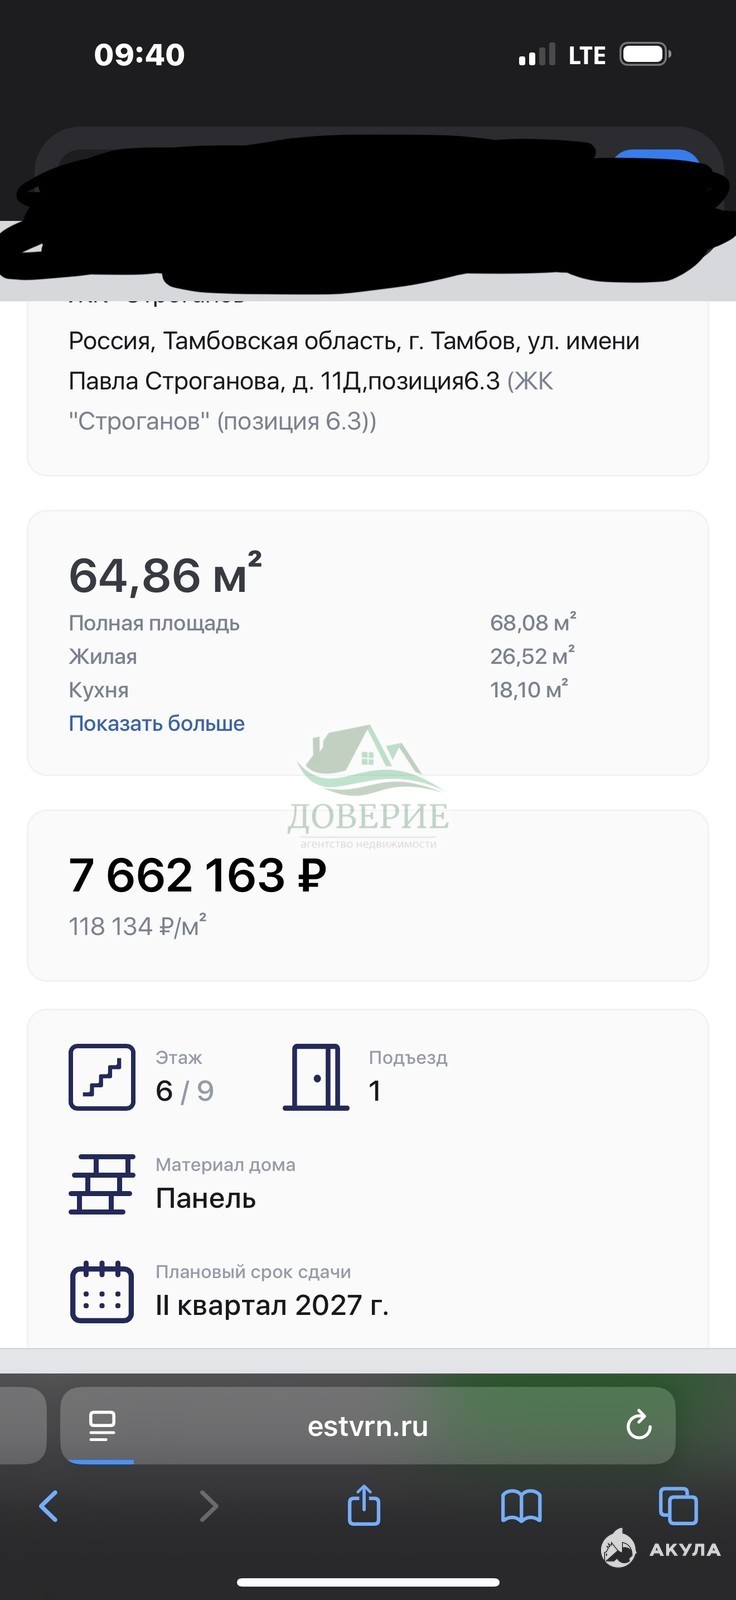Open the Safari bookmarks book icon
Viewport: 736px width, 1600px height.
coord(521,1505)
